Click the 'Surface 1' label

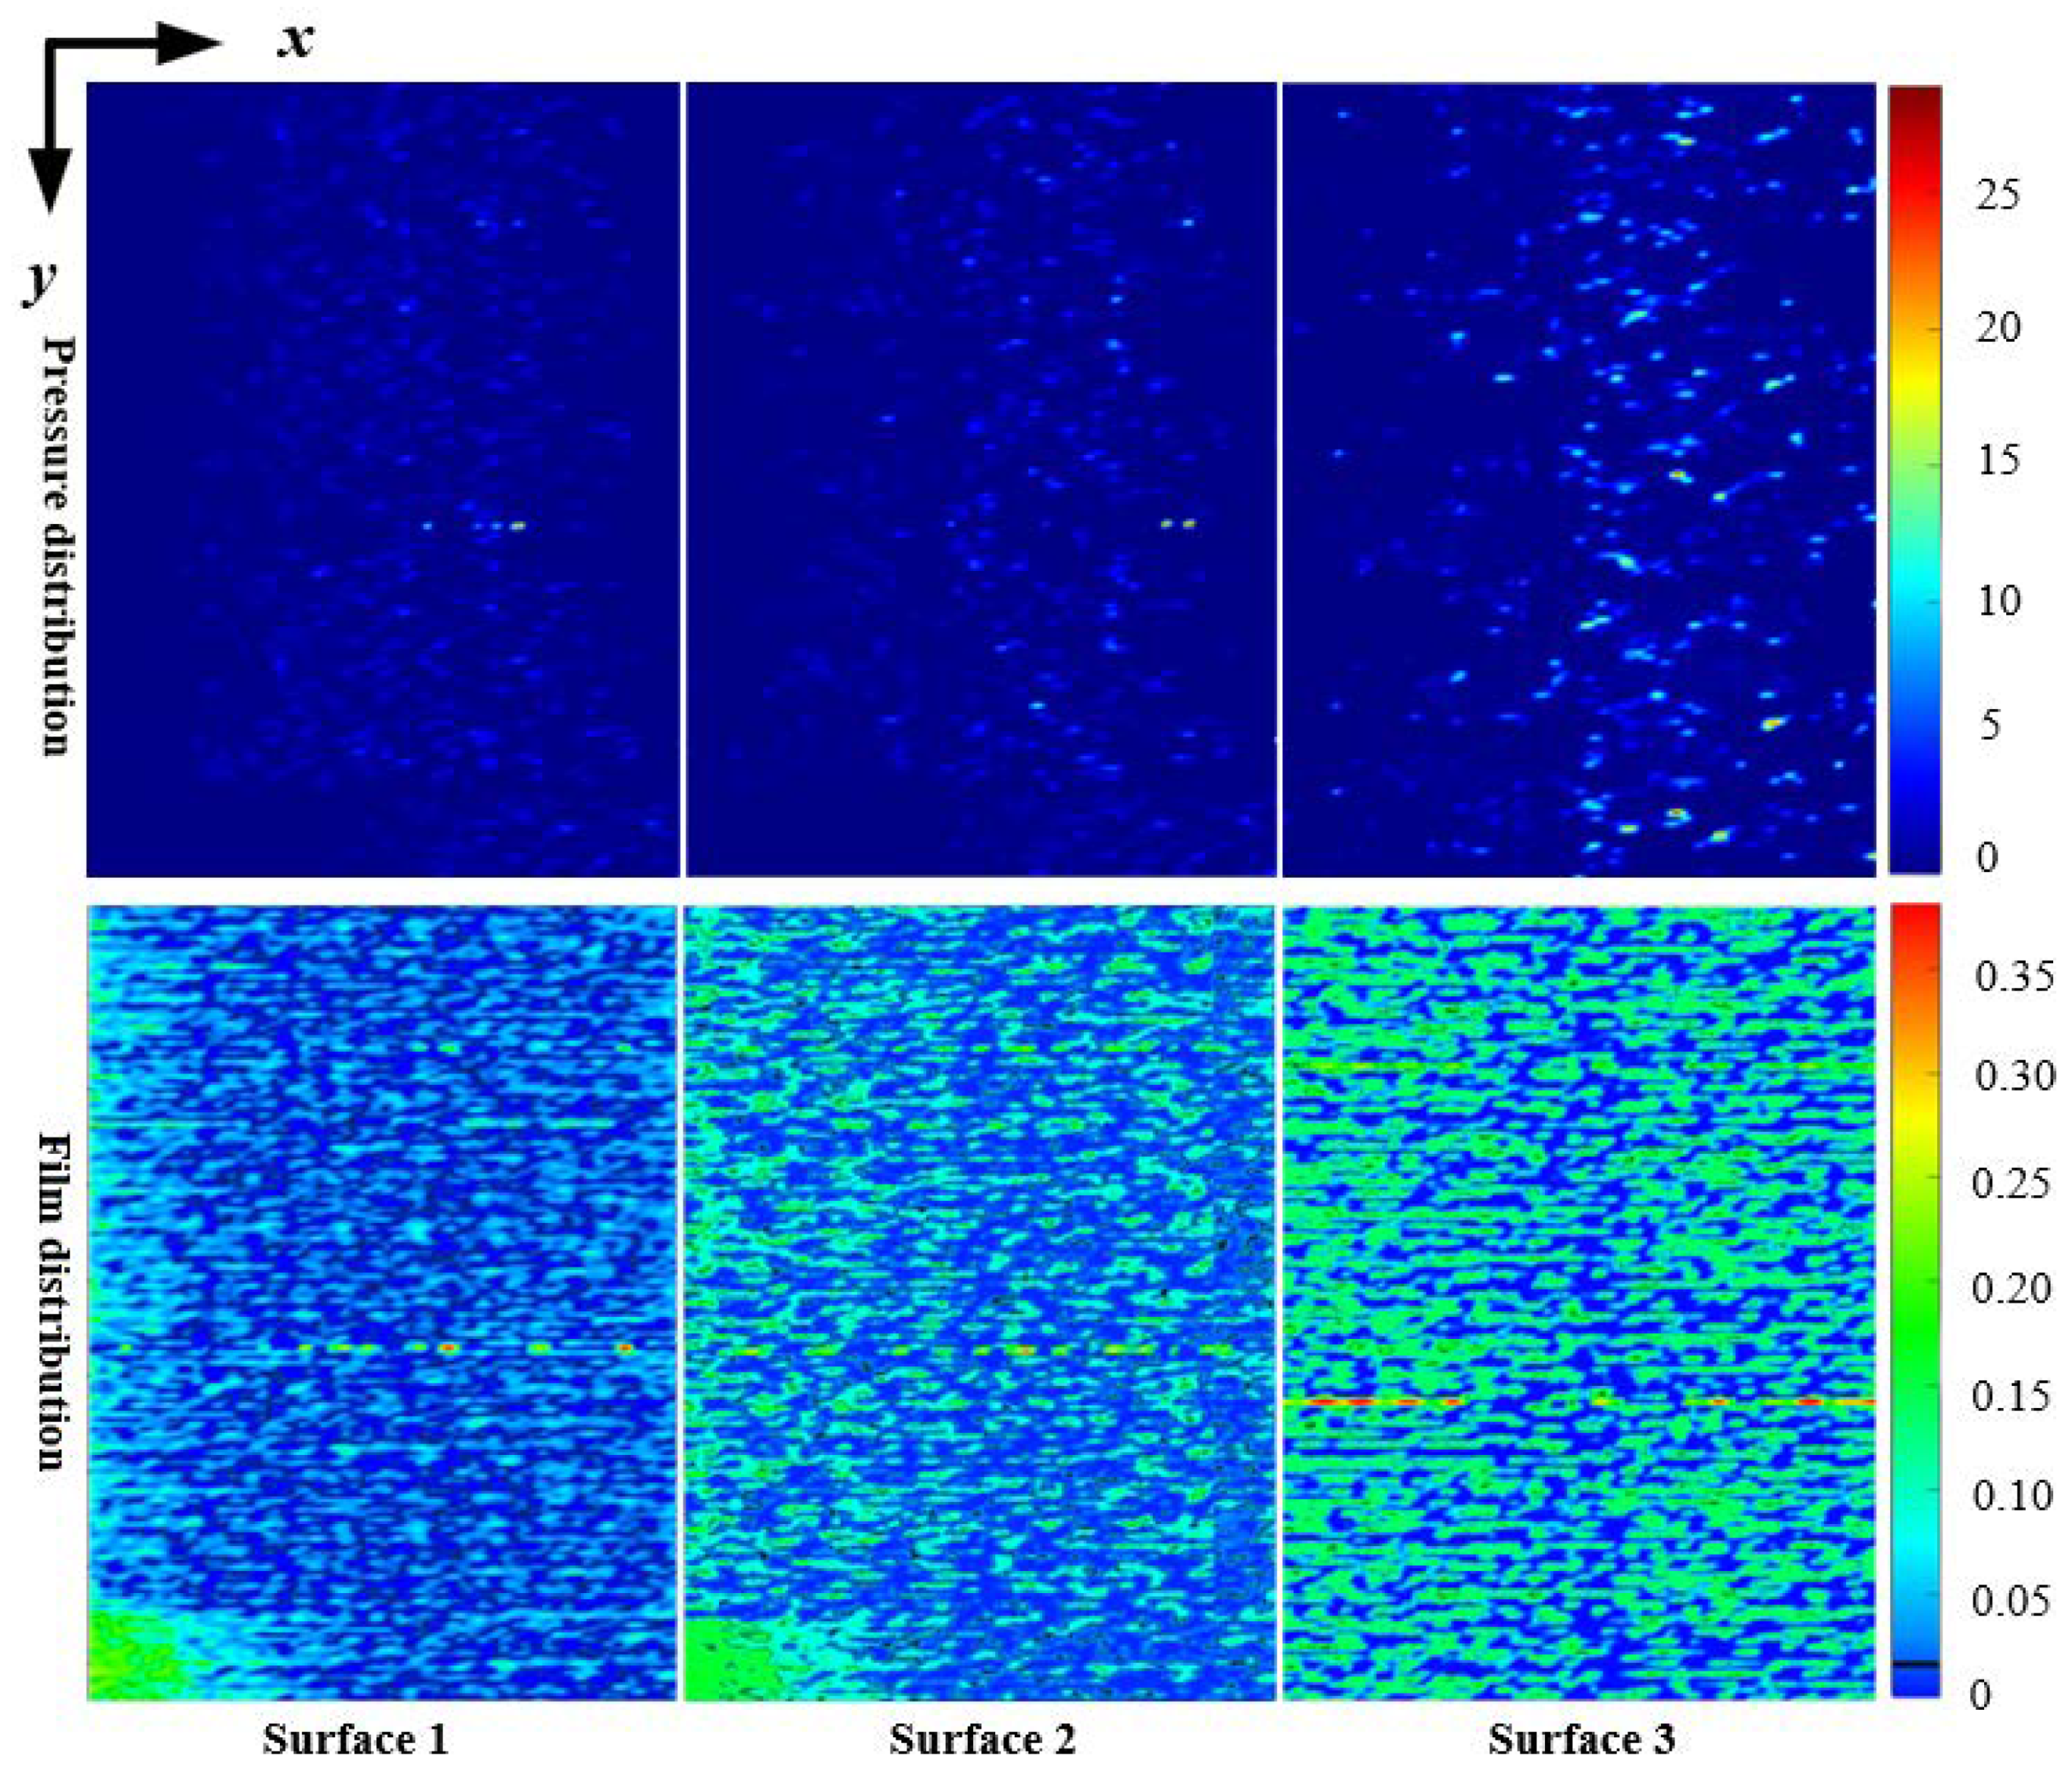tap(355, 1739)
